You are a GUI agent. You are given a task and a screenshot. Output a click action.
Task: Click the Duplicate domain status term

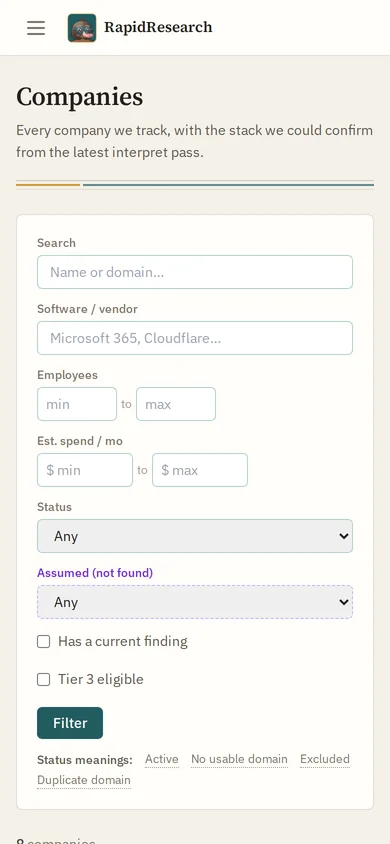[84, 780]
